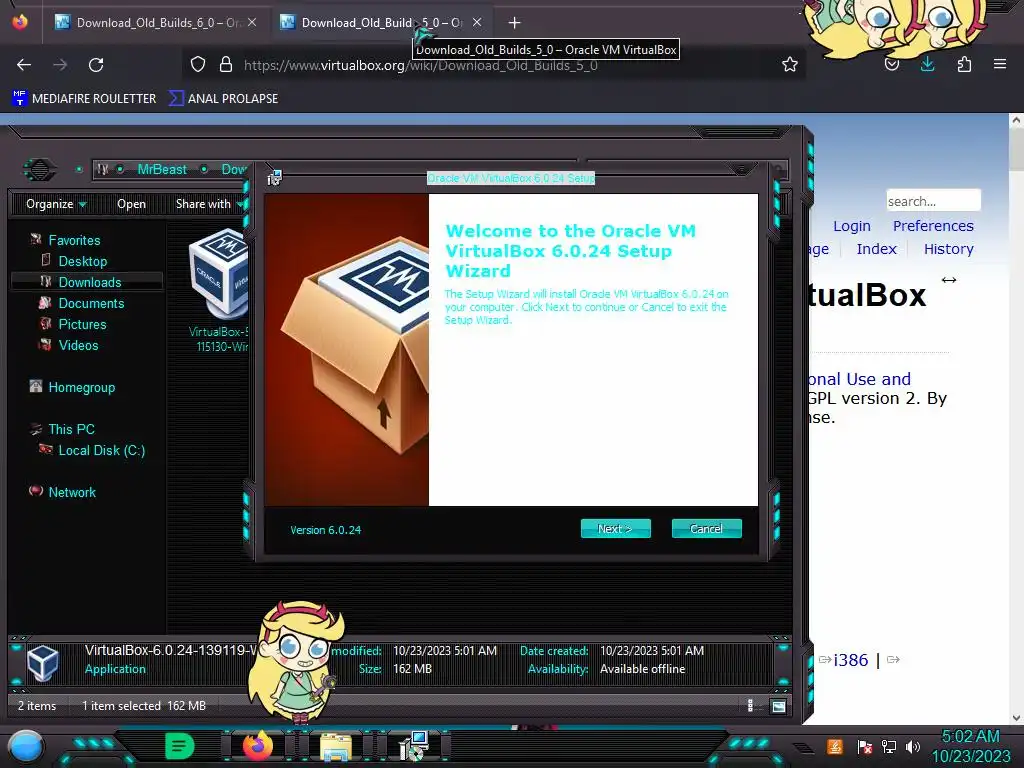The height and width of the screenshot is (768, 1024).
Task: Open Firefox extensions puzzle icon
Action: click(964, 64)
